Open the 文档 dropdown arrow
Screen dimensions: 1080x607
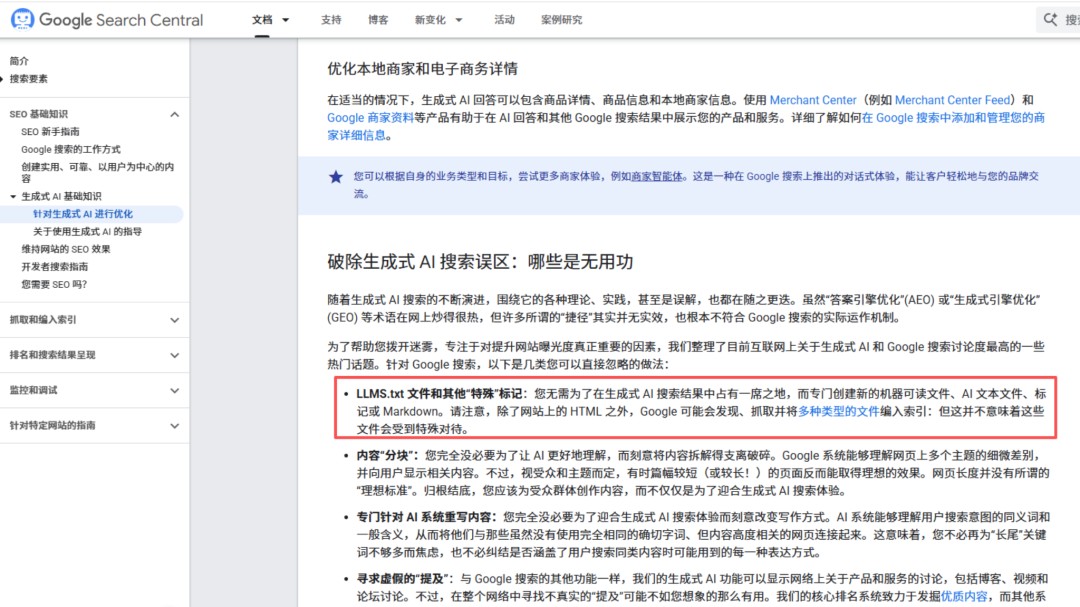click(x=286, y=20)
